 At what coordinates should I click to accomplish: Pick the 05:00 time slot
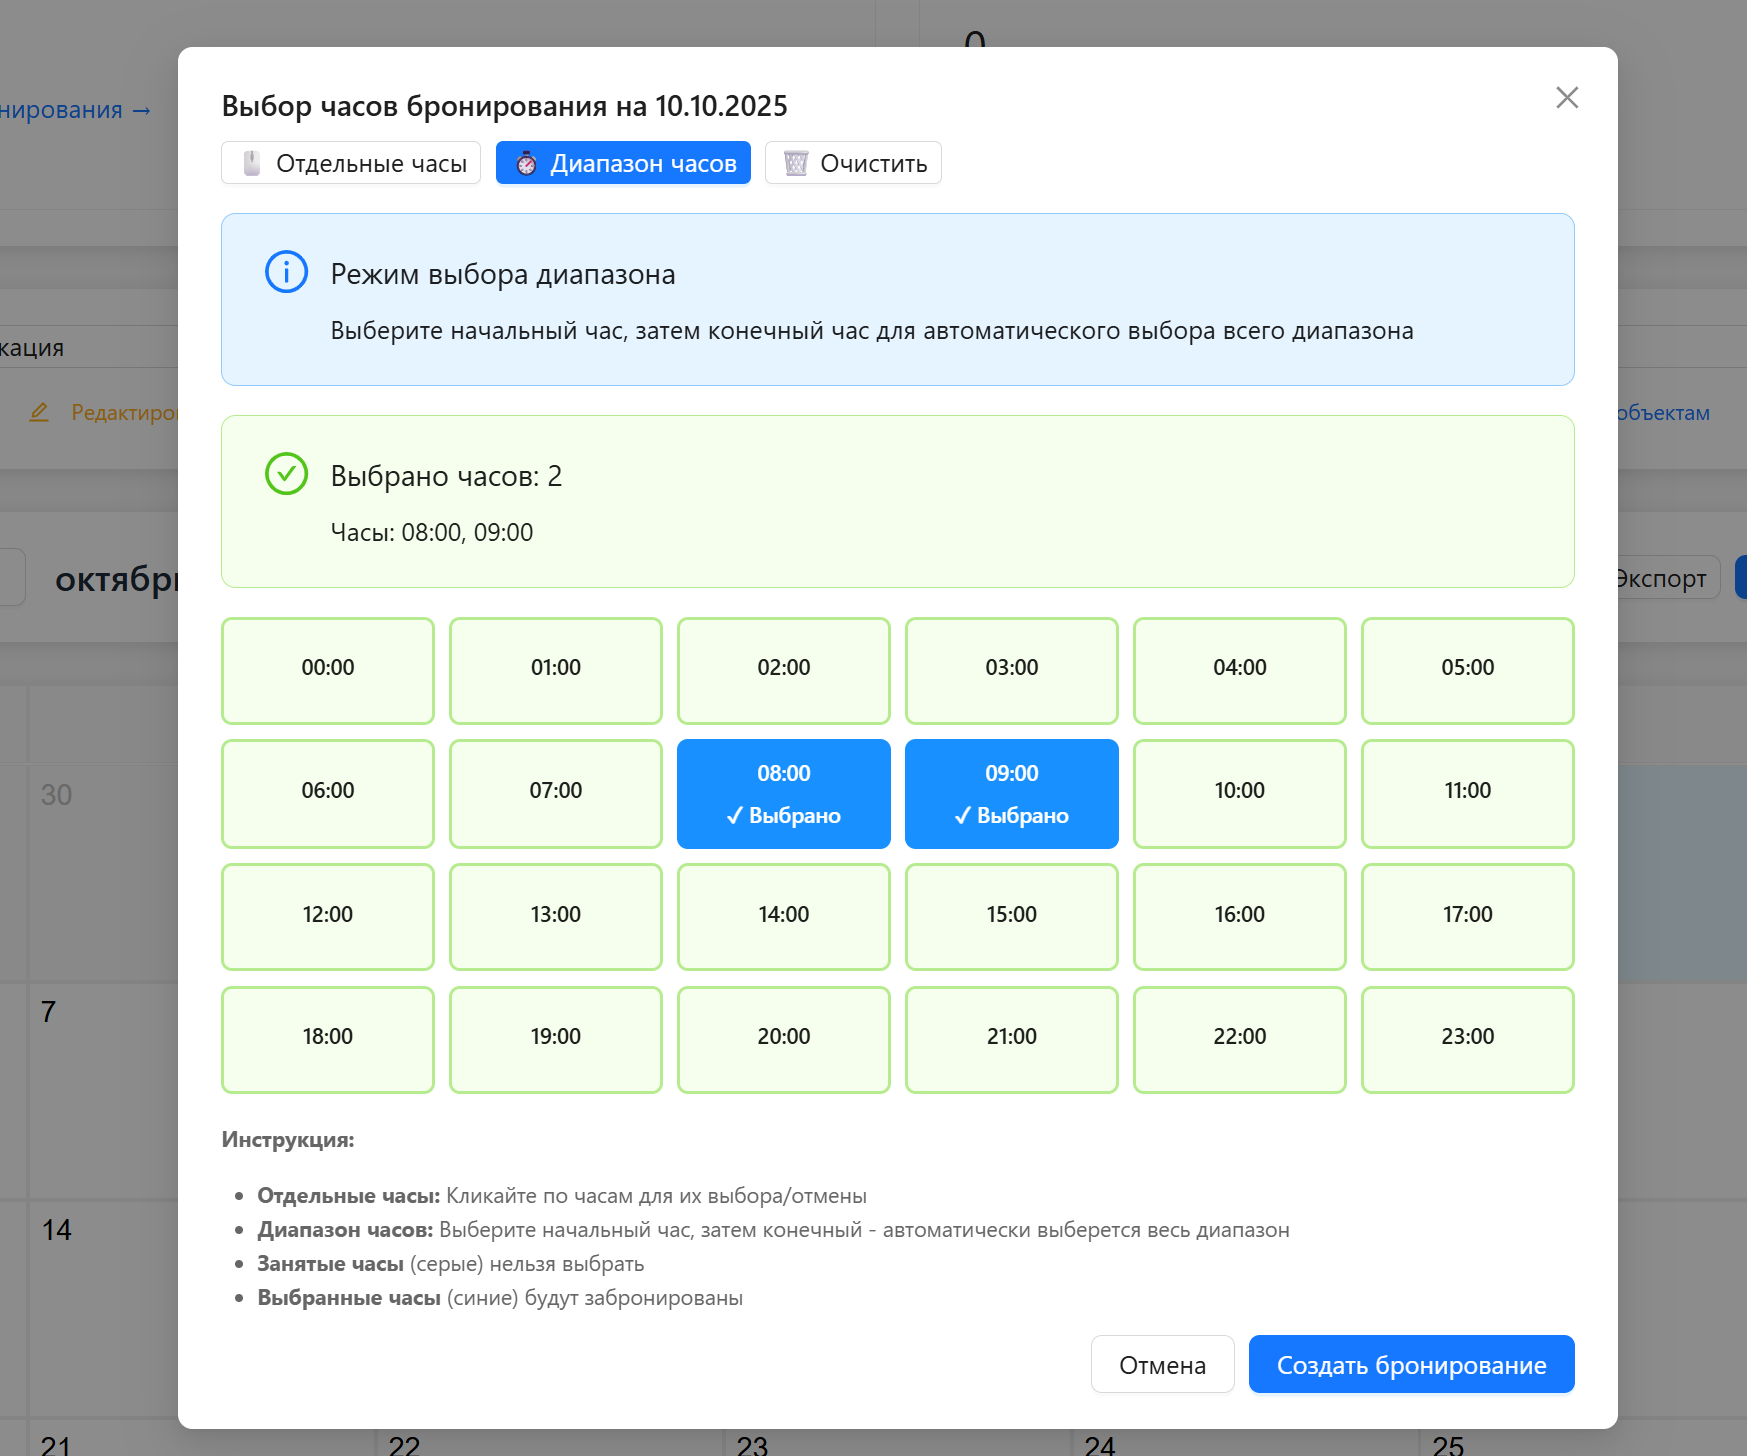pyautogui.click(x=1467, y=670)
